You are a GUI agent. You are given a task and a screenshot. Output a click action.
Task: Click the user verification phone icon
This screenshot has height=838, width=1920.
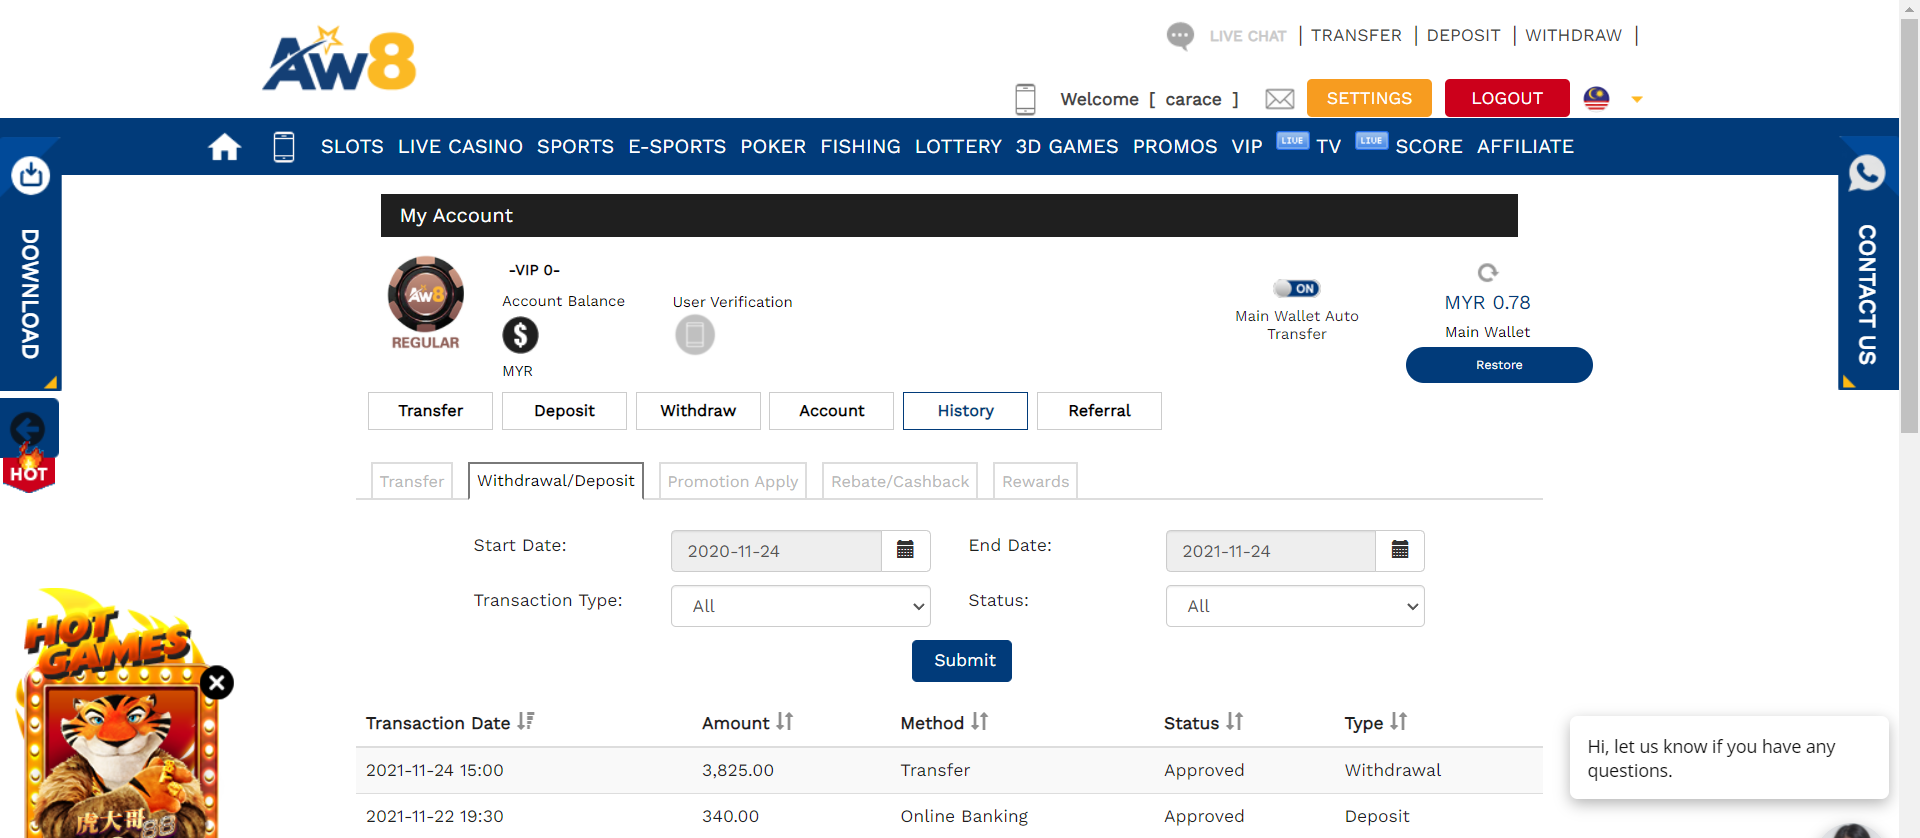pos(694,335)
